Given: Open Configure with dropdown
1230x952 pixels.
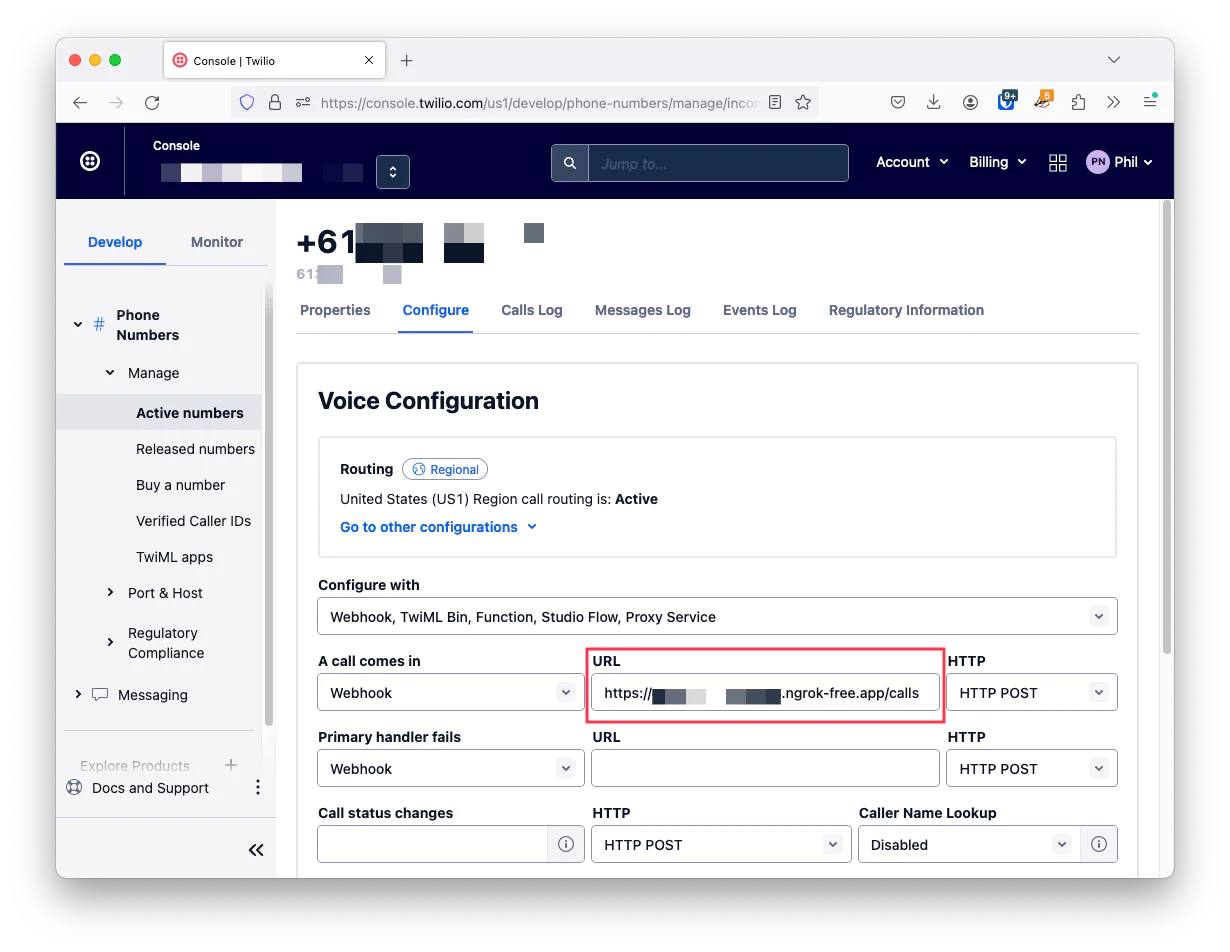Looking at the screenshot, I should pyautogui.click(x=717, y=616).
